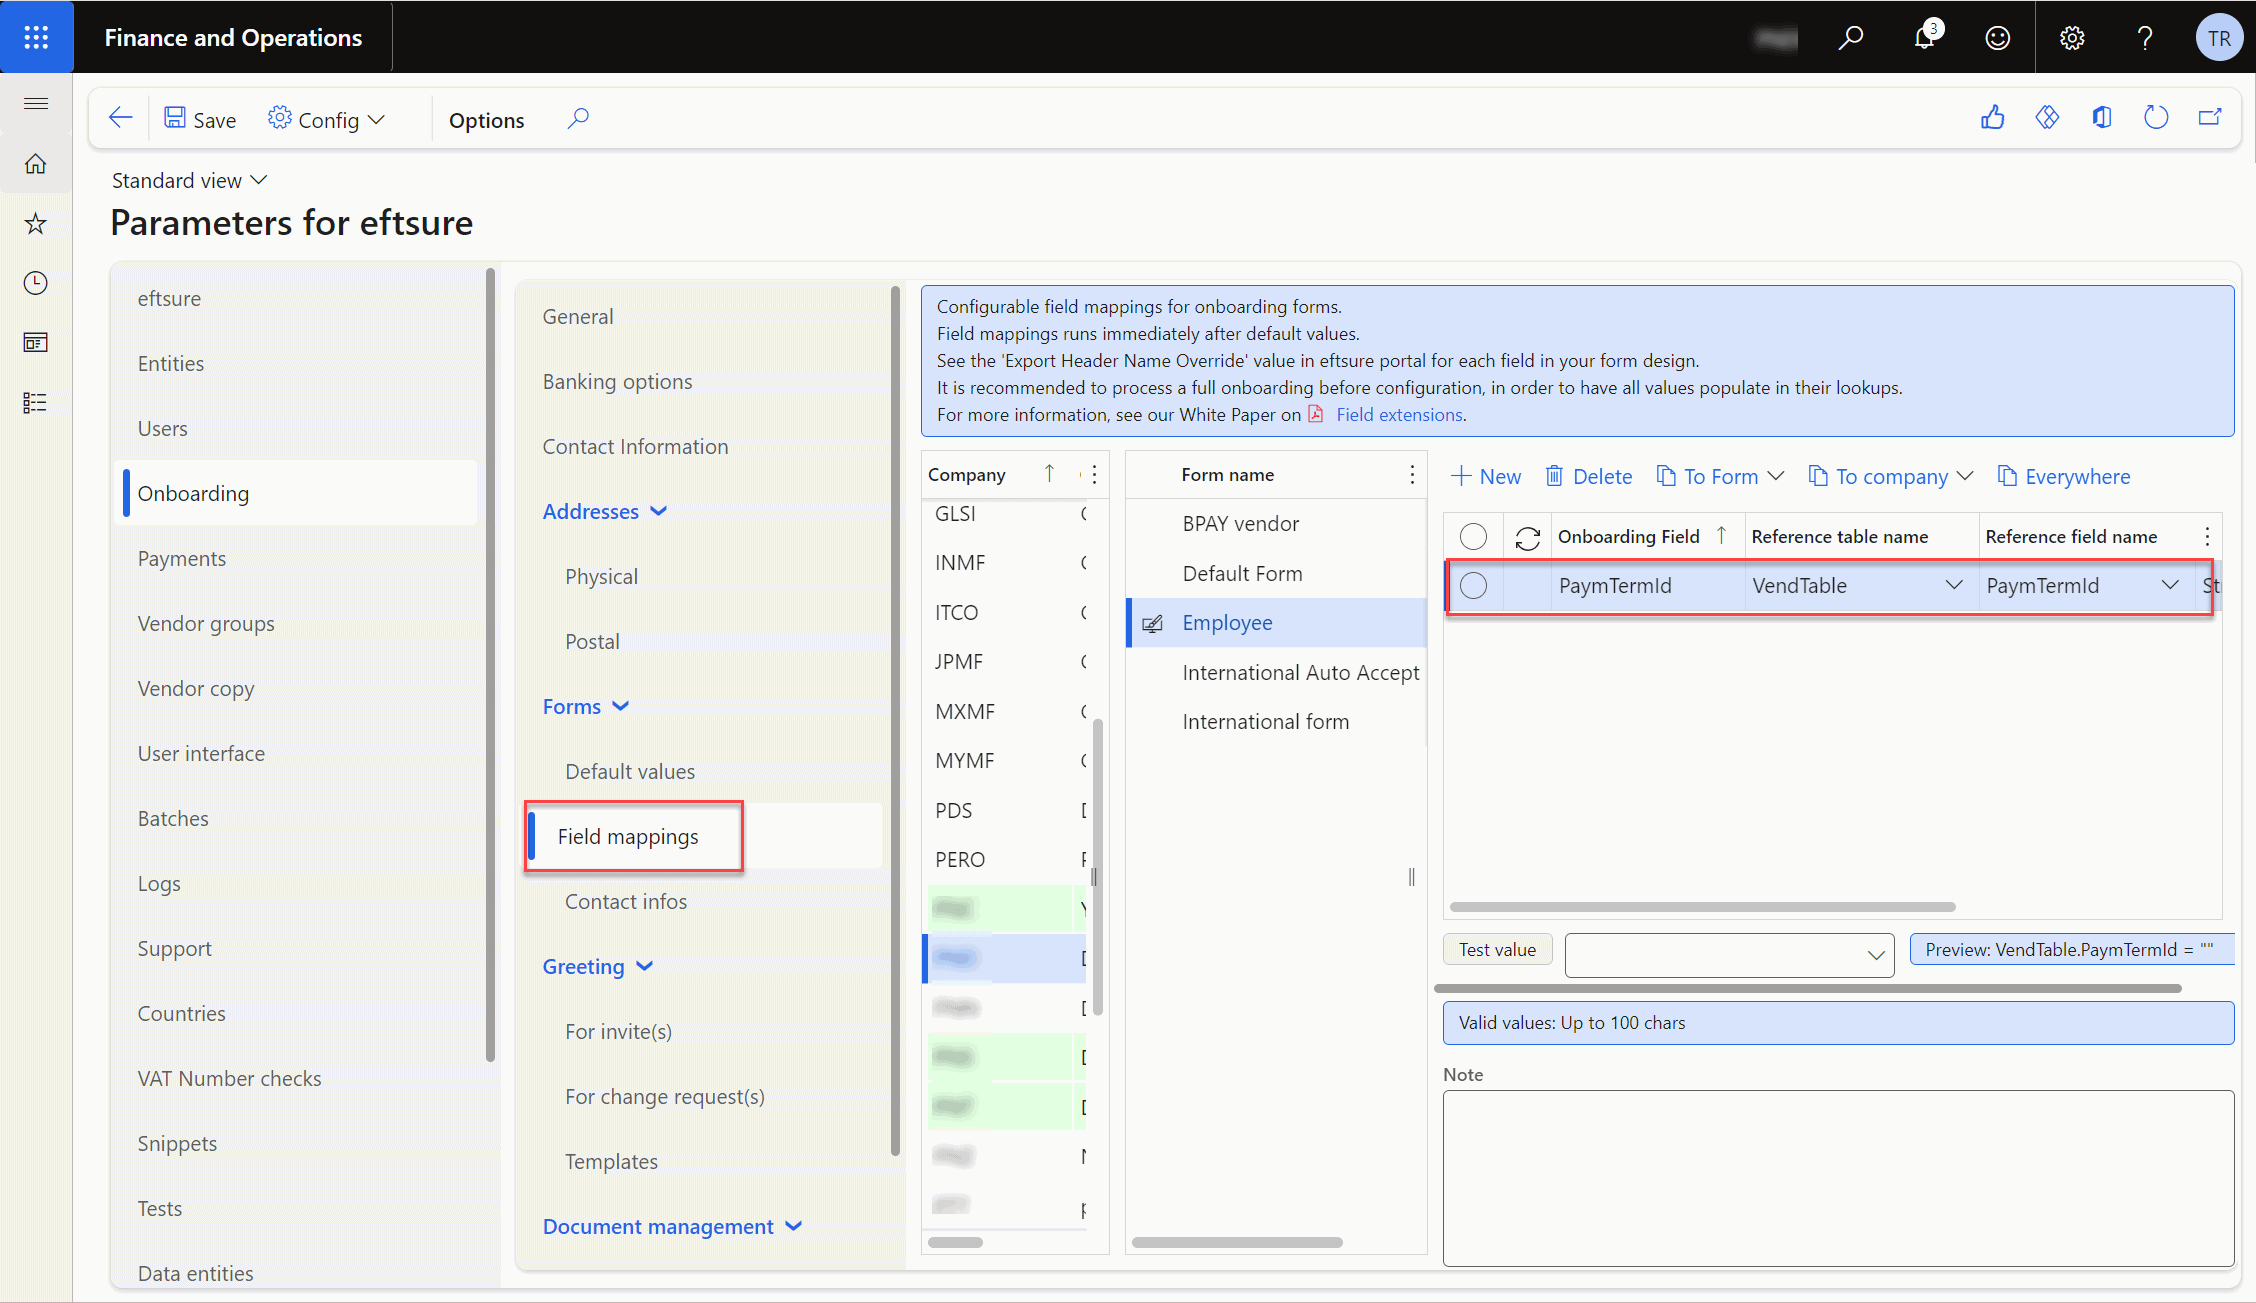This screenshot has width=2256, height=1303.
Task: Sort by Onboarding Field column header
Action: pyautogui.click(x=1628, y=537)
